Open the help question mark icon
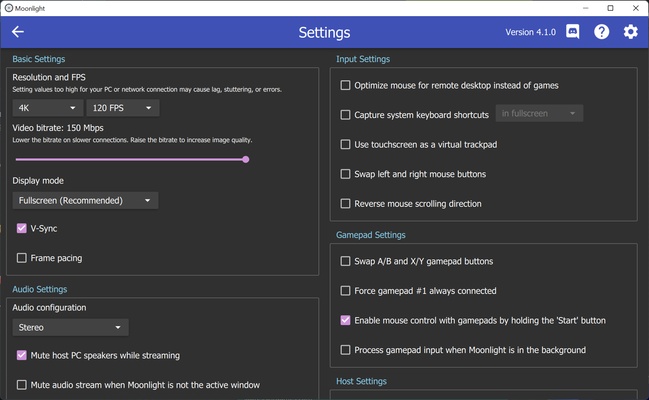The image size is (649, 400). [601, 31]
